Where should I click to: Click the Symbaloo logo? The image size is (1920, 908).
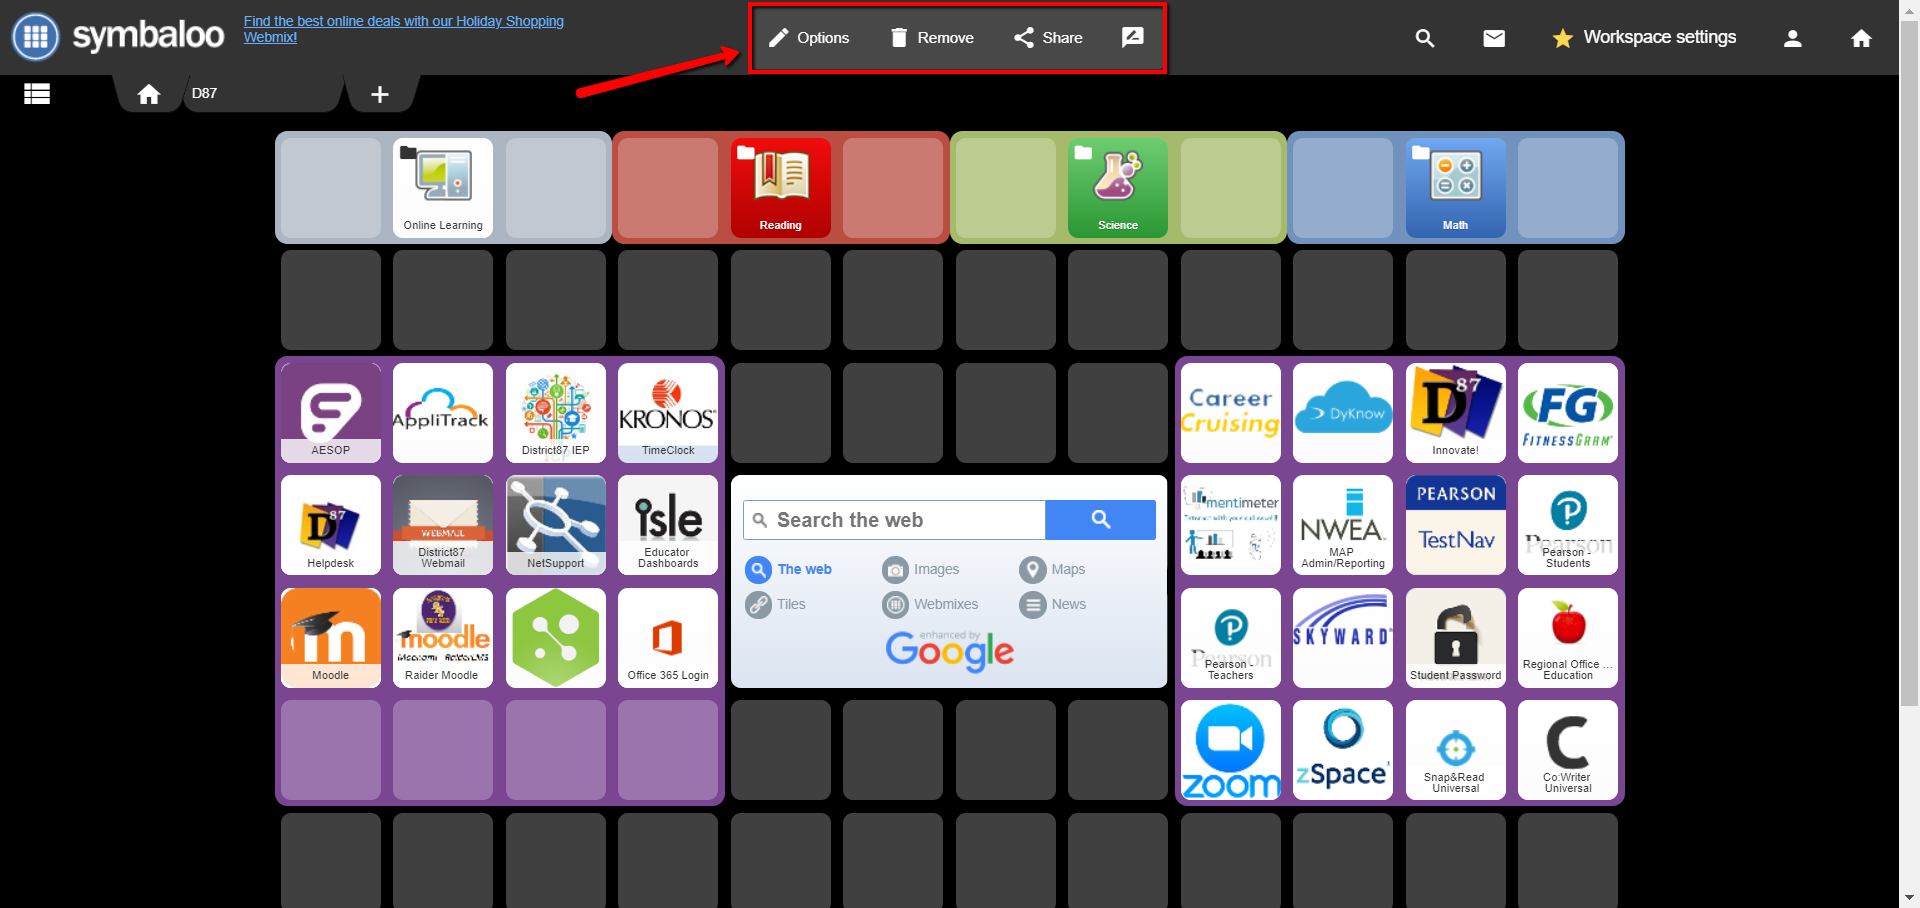118,36
